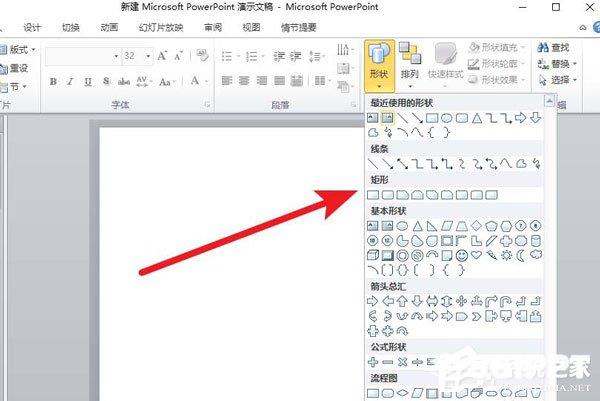Choose the cloud shape in 基本形状
The image size is (600, 401).
point(536,254)
